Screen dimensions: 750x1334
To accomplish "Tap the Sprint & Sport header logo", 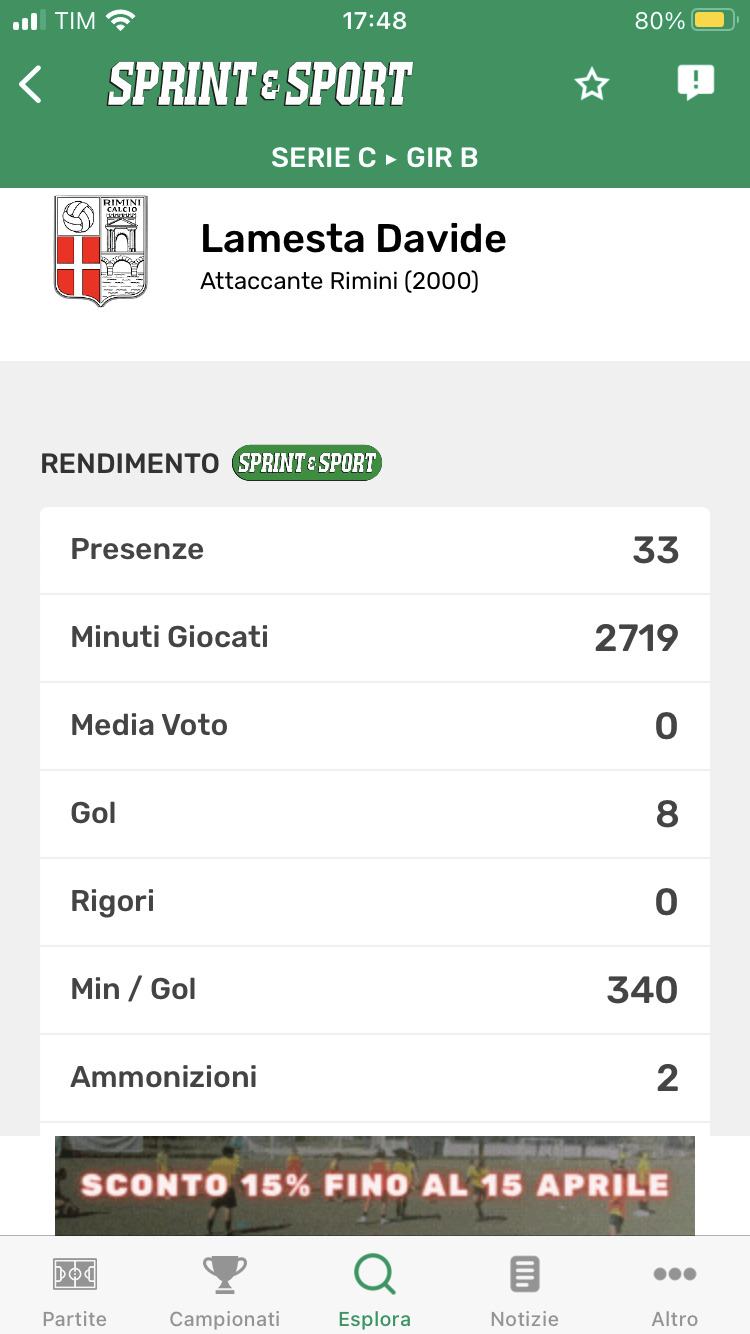I will [x=260, y=85].
